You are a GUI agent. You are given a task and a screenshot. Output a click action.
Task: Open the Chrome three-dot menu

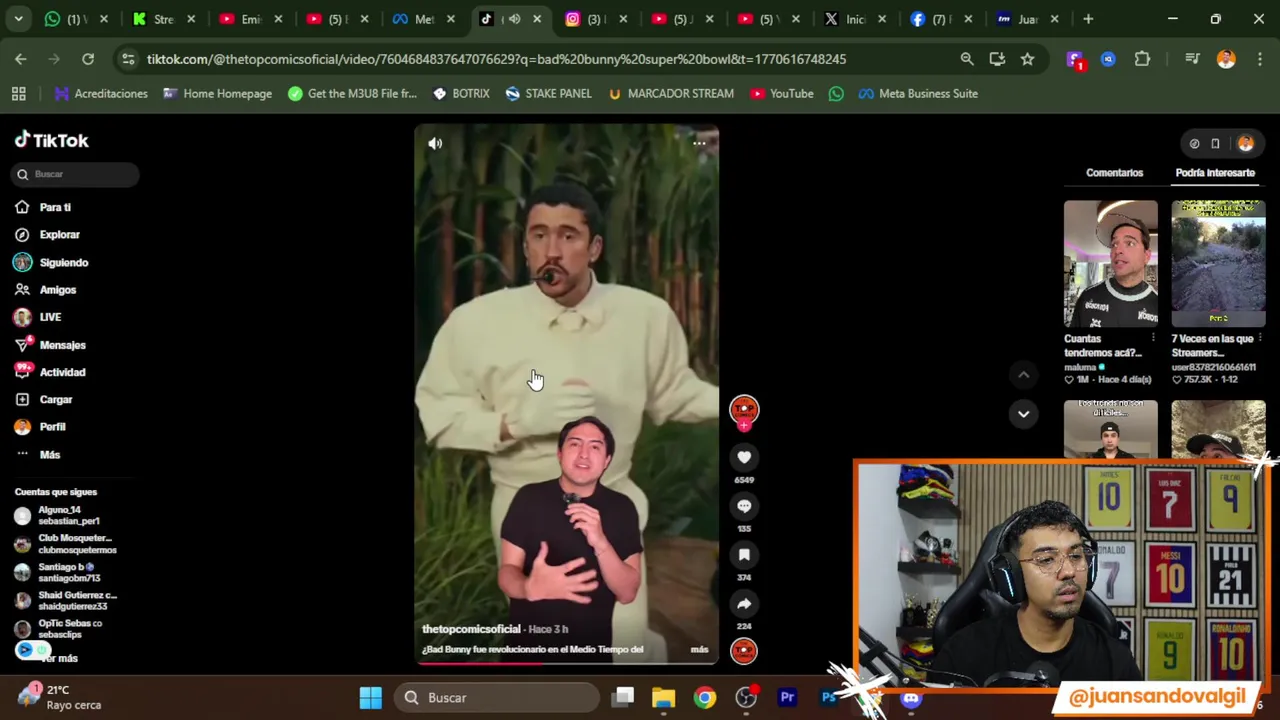coord(1258,59)
